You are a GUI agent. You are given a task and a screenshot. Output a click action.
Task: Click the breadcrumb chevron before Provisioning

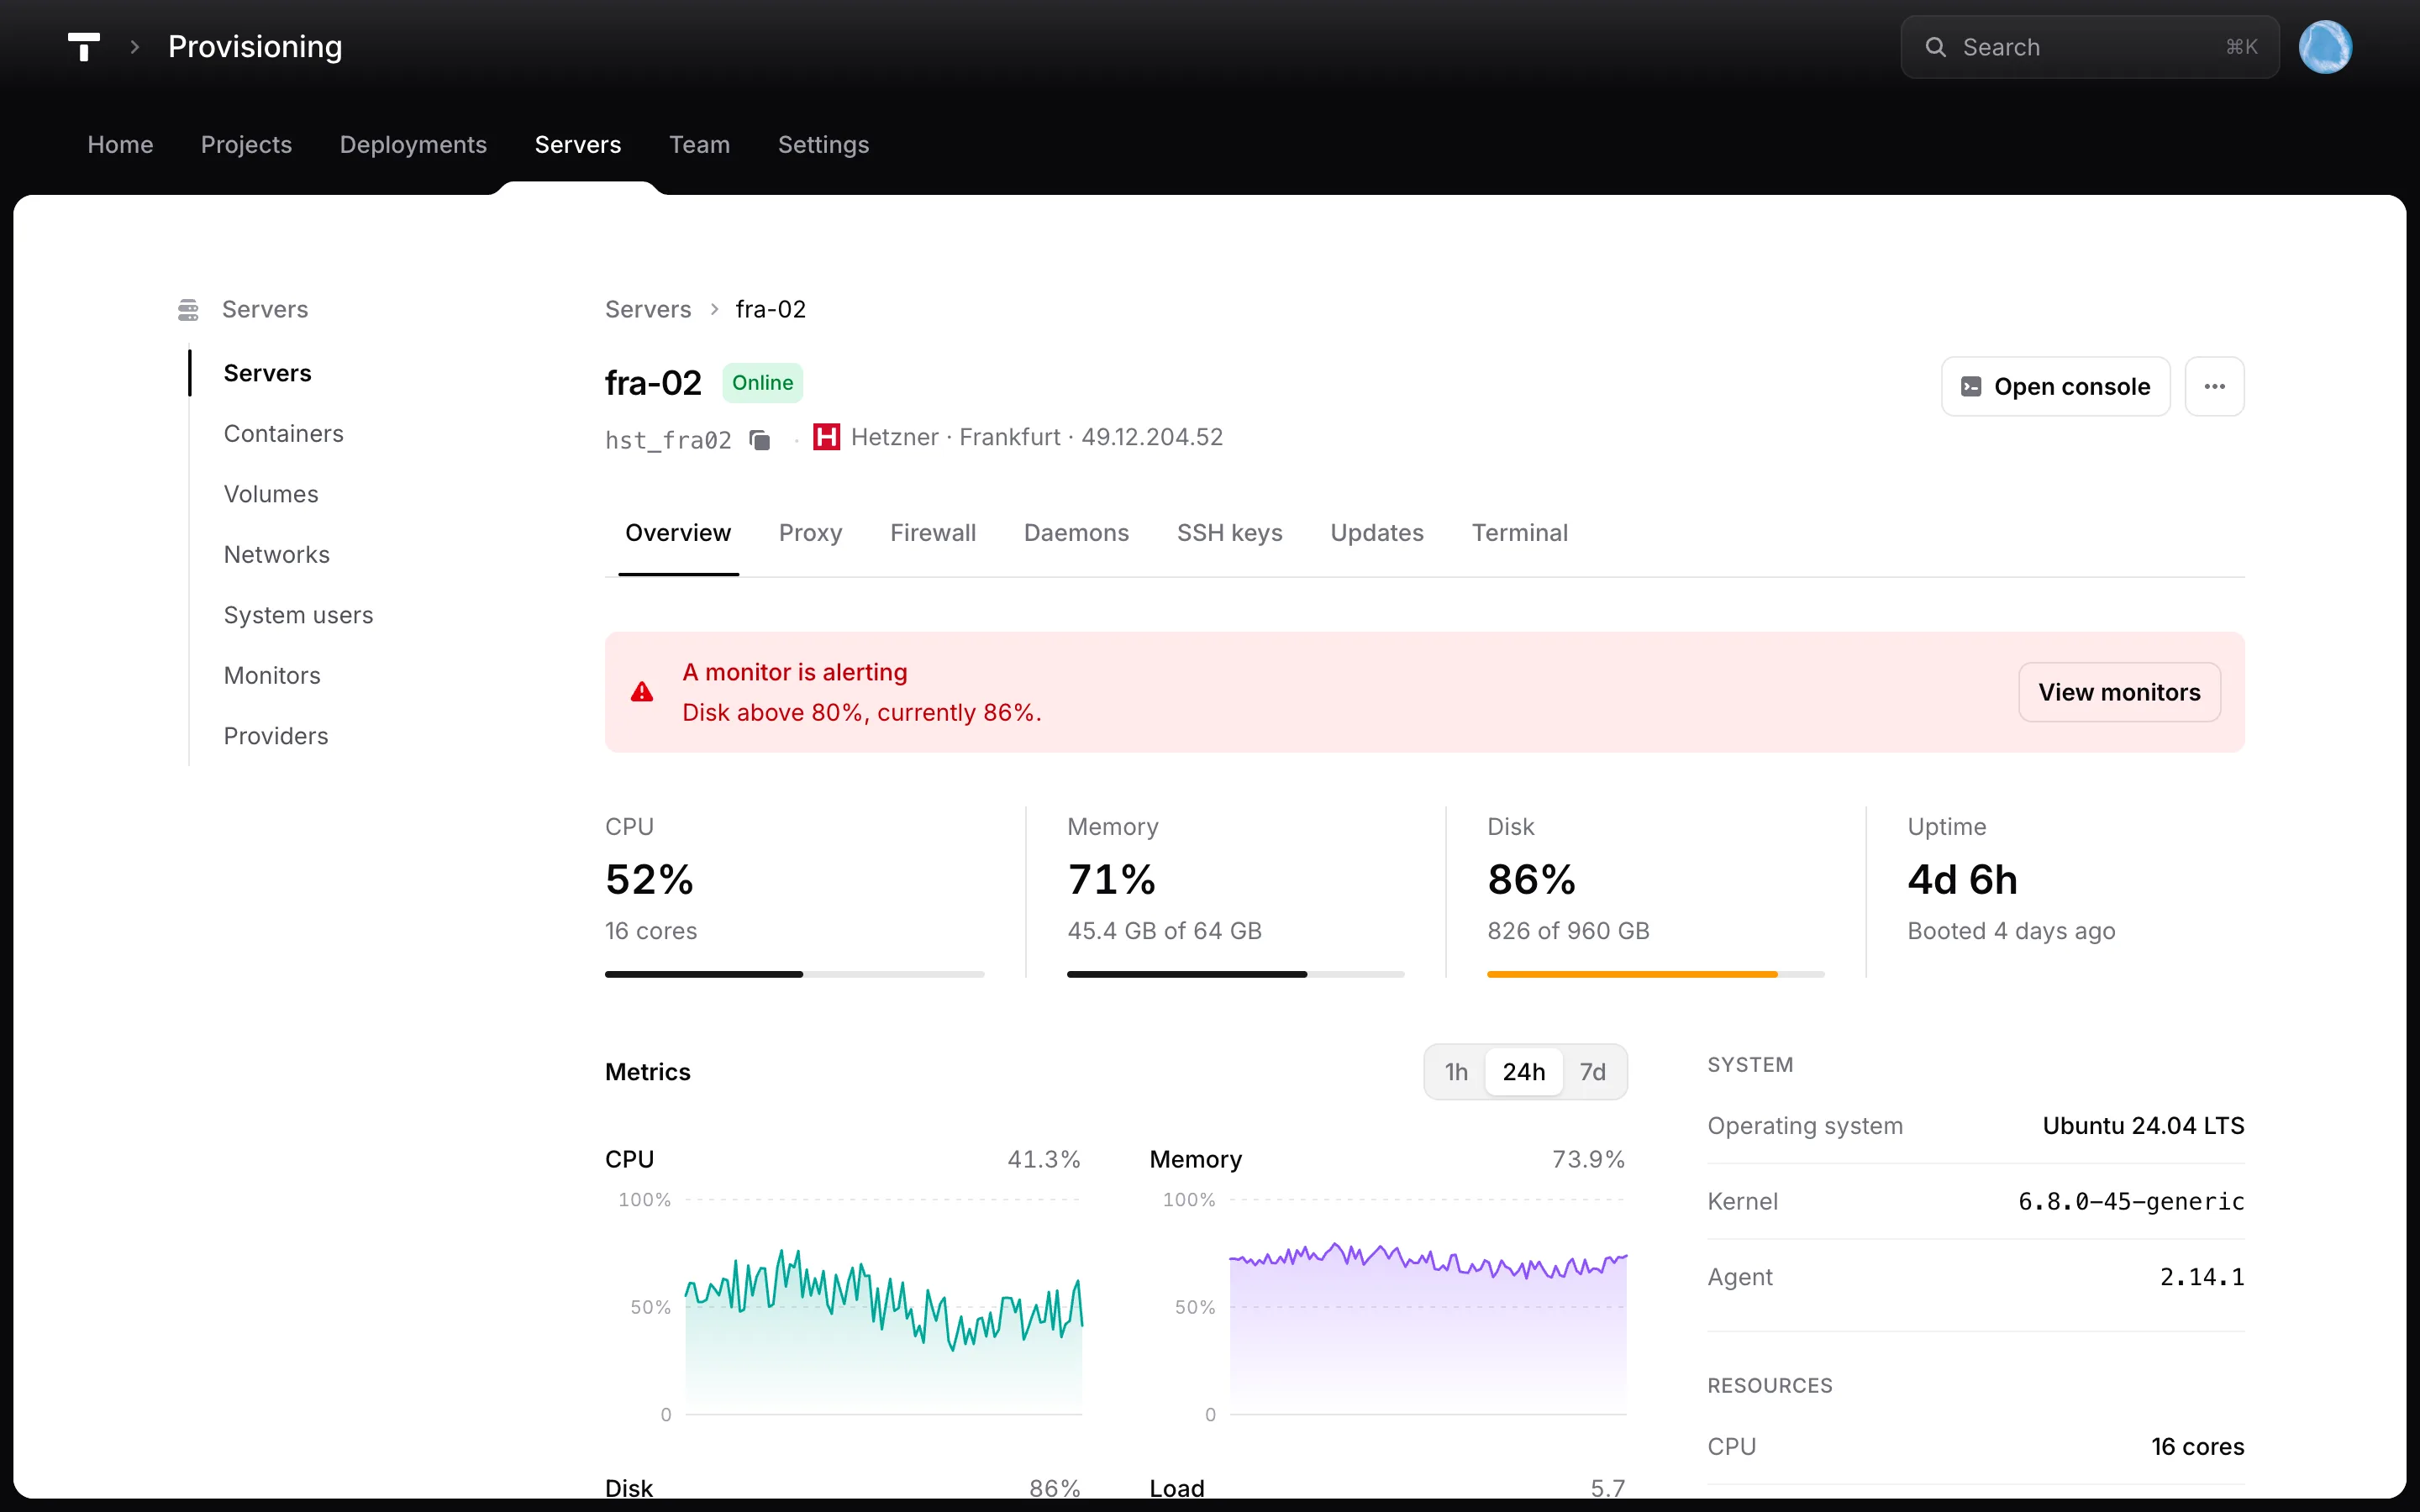pyautogui.click(x=135, y=47)
